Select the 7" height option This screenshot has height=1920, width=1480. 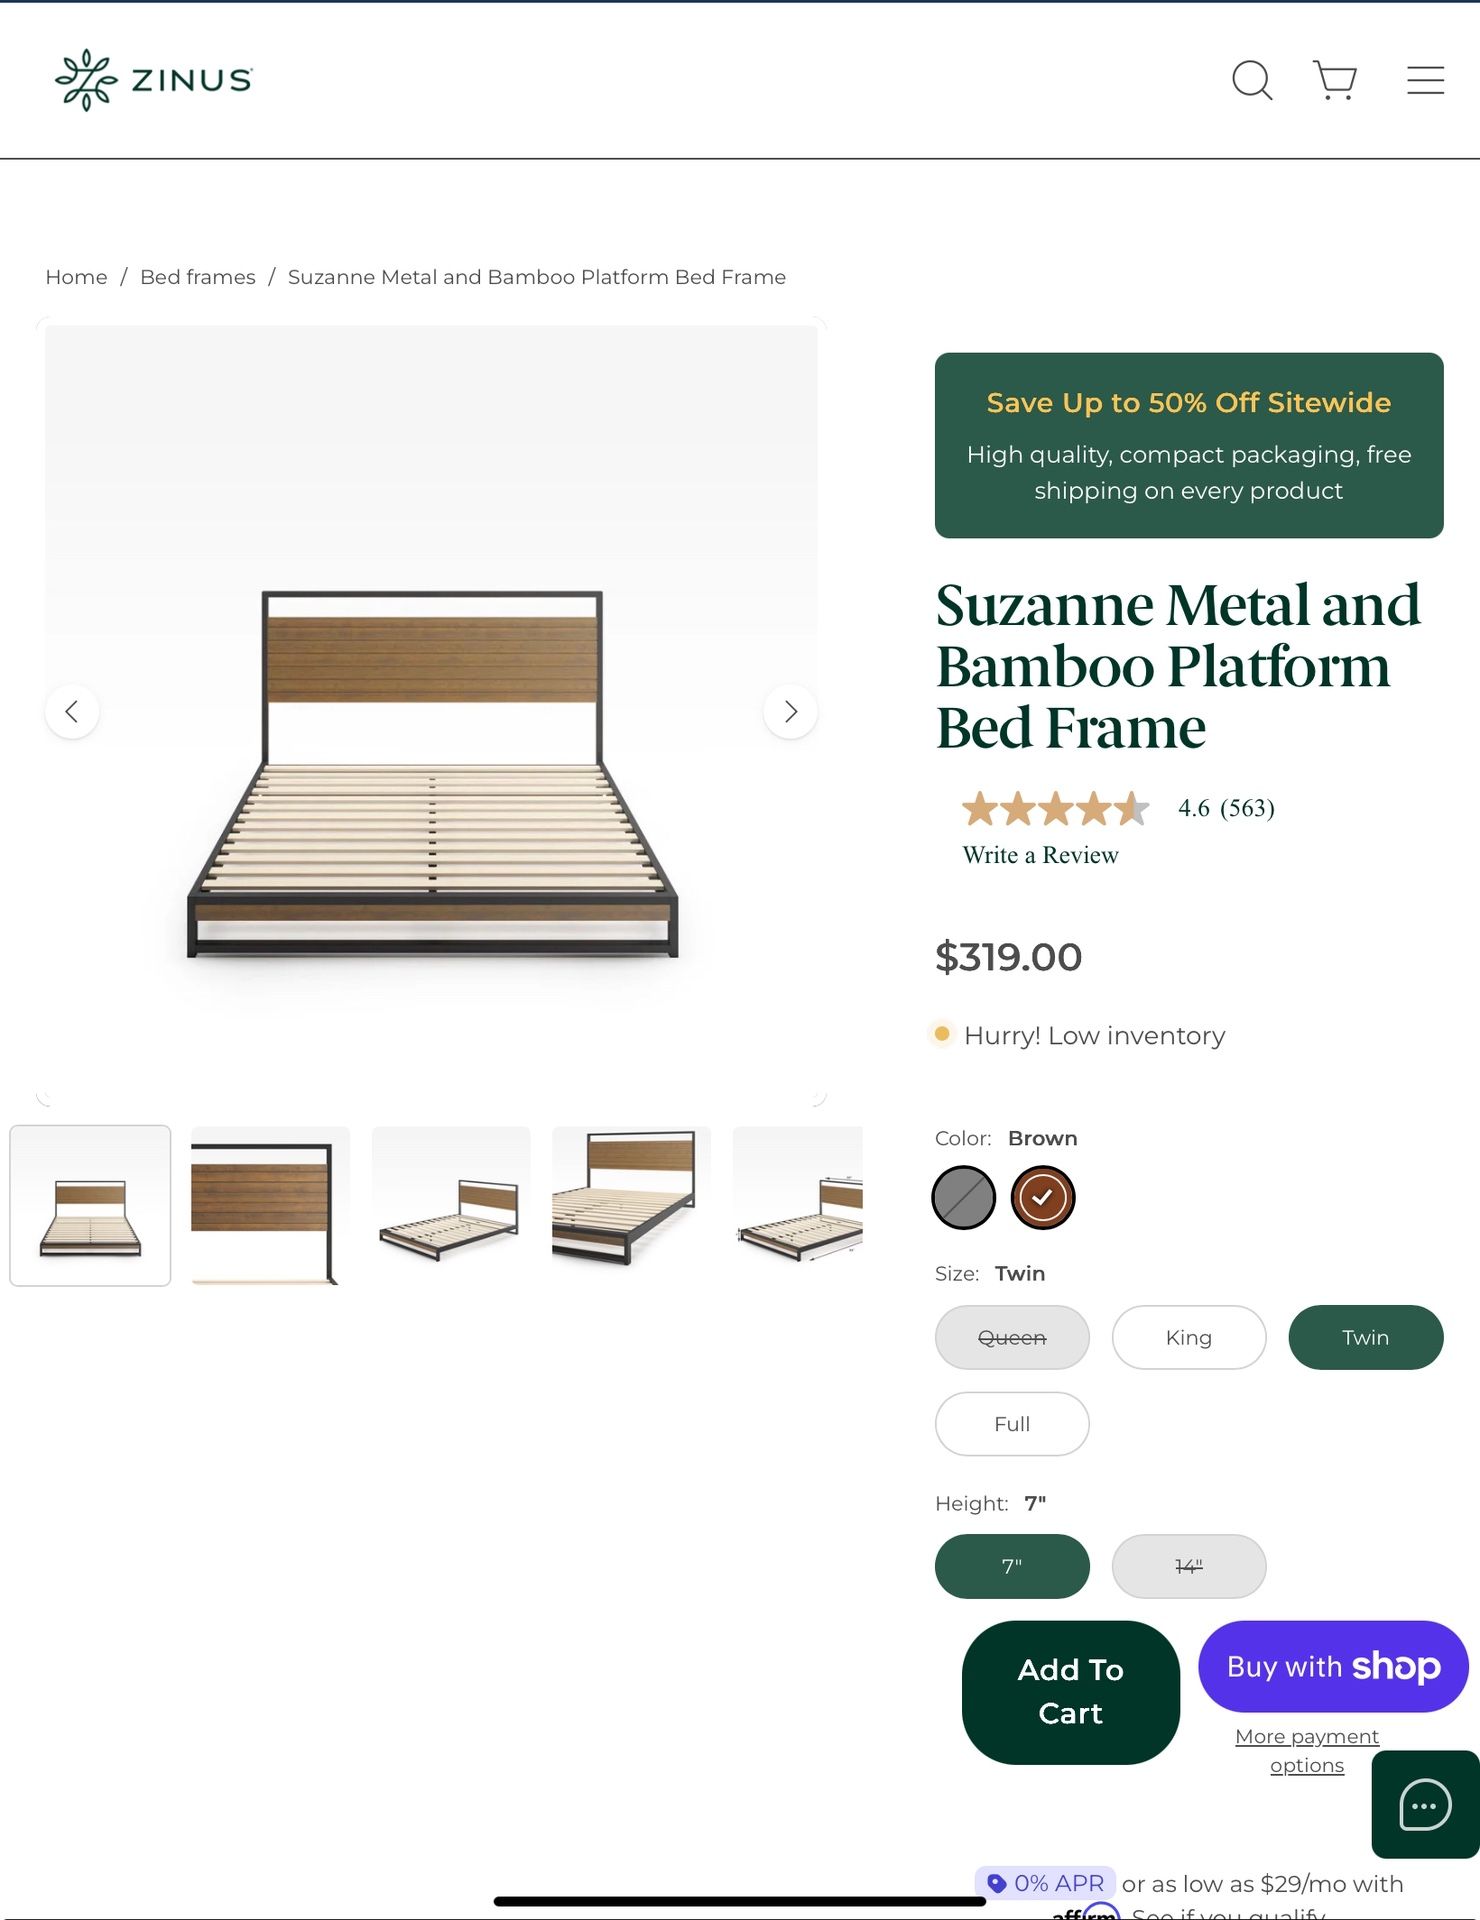point(1012,1566)
